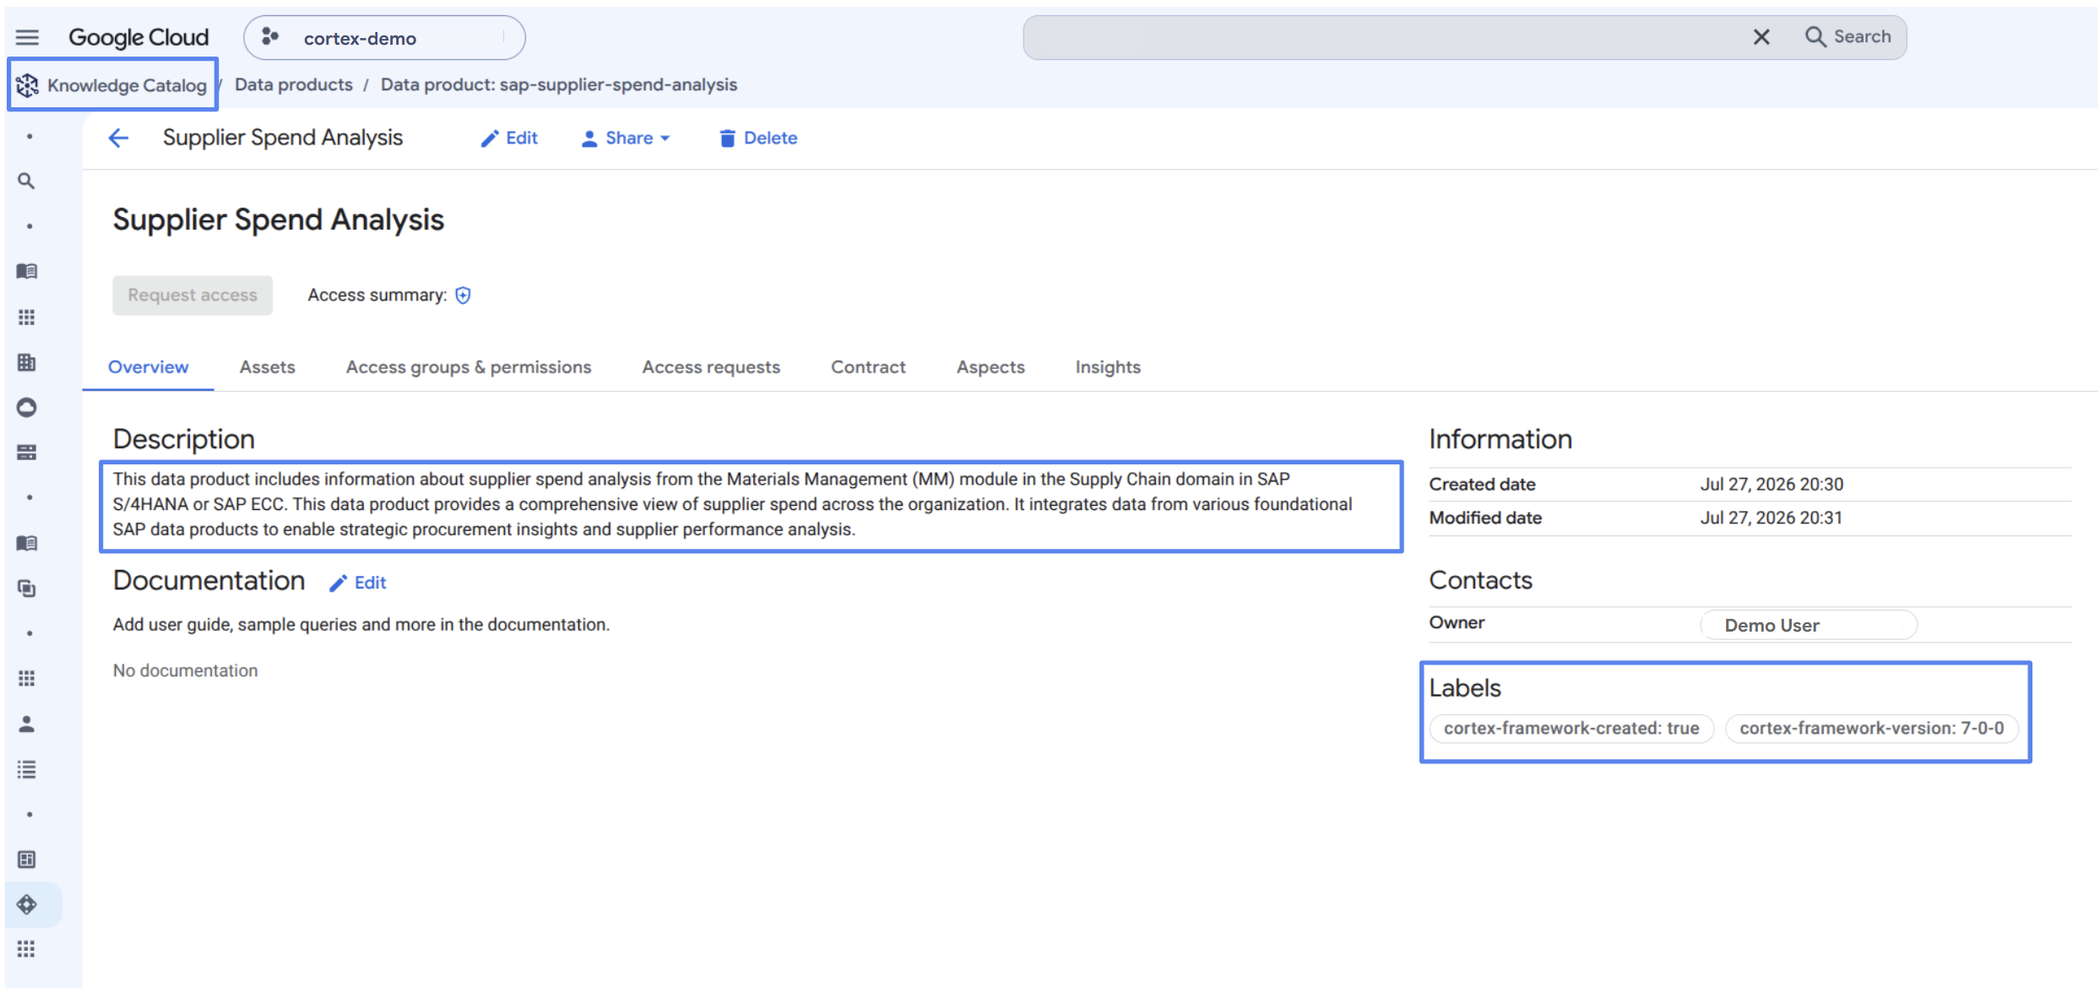Switch to the Overview tab
2100x993 pixels.
[148, 367]
